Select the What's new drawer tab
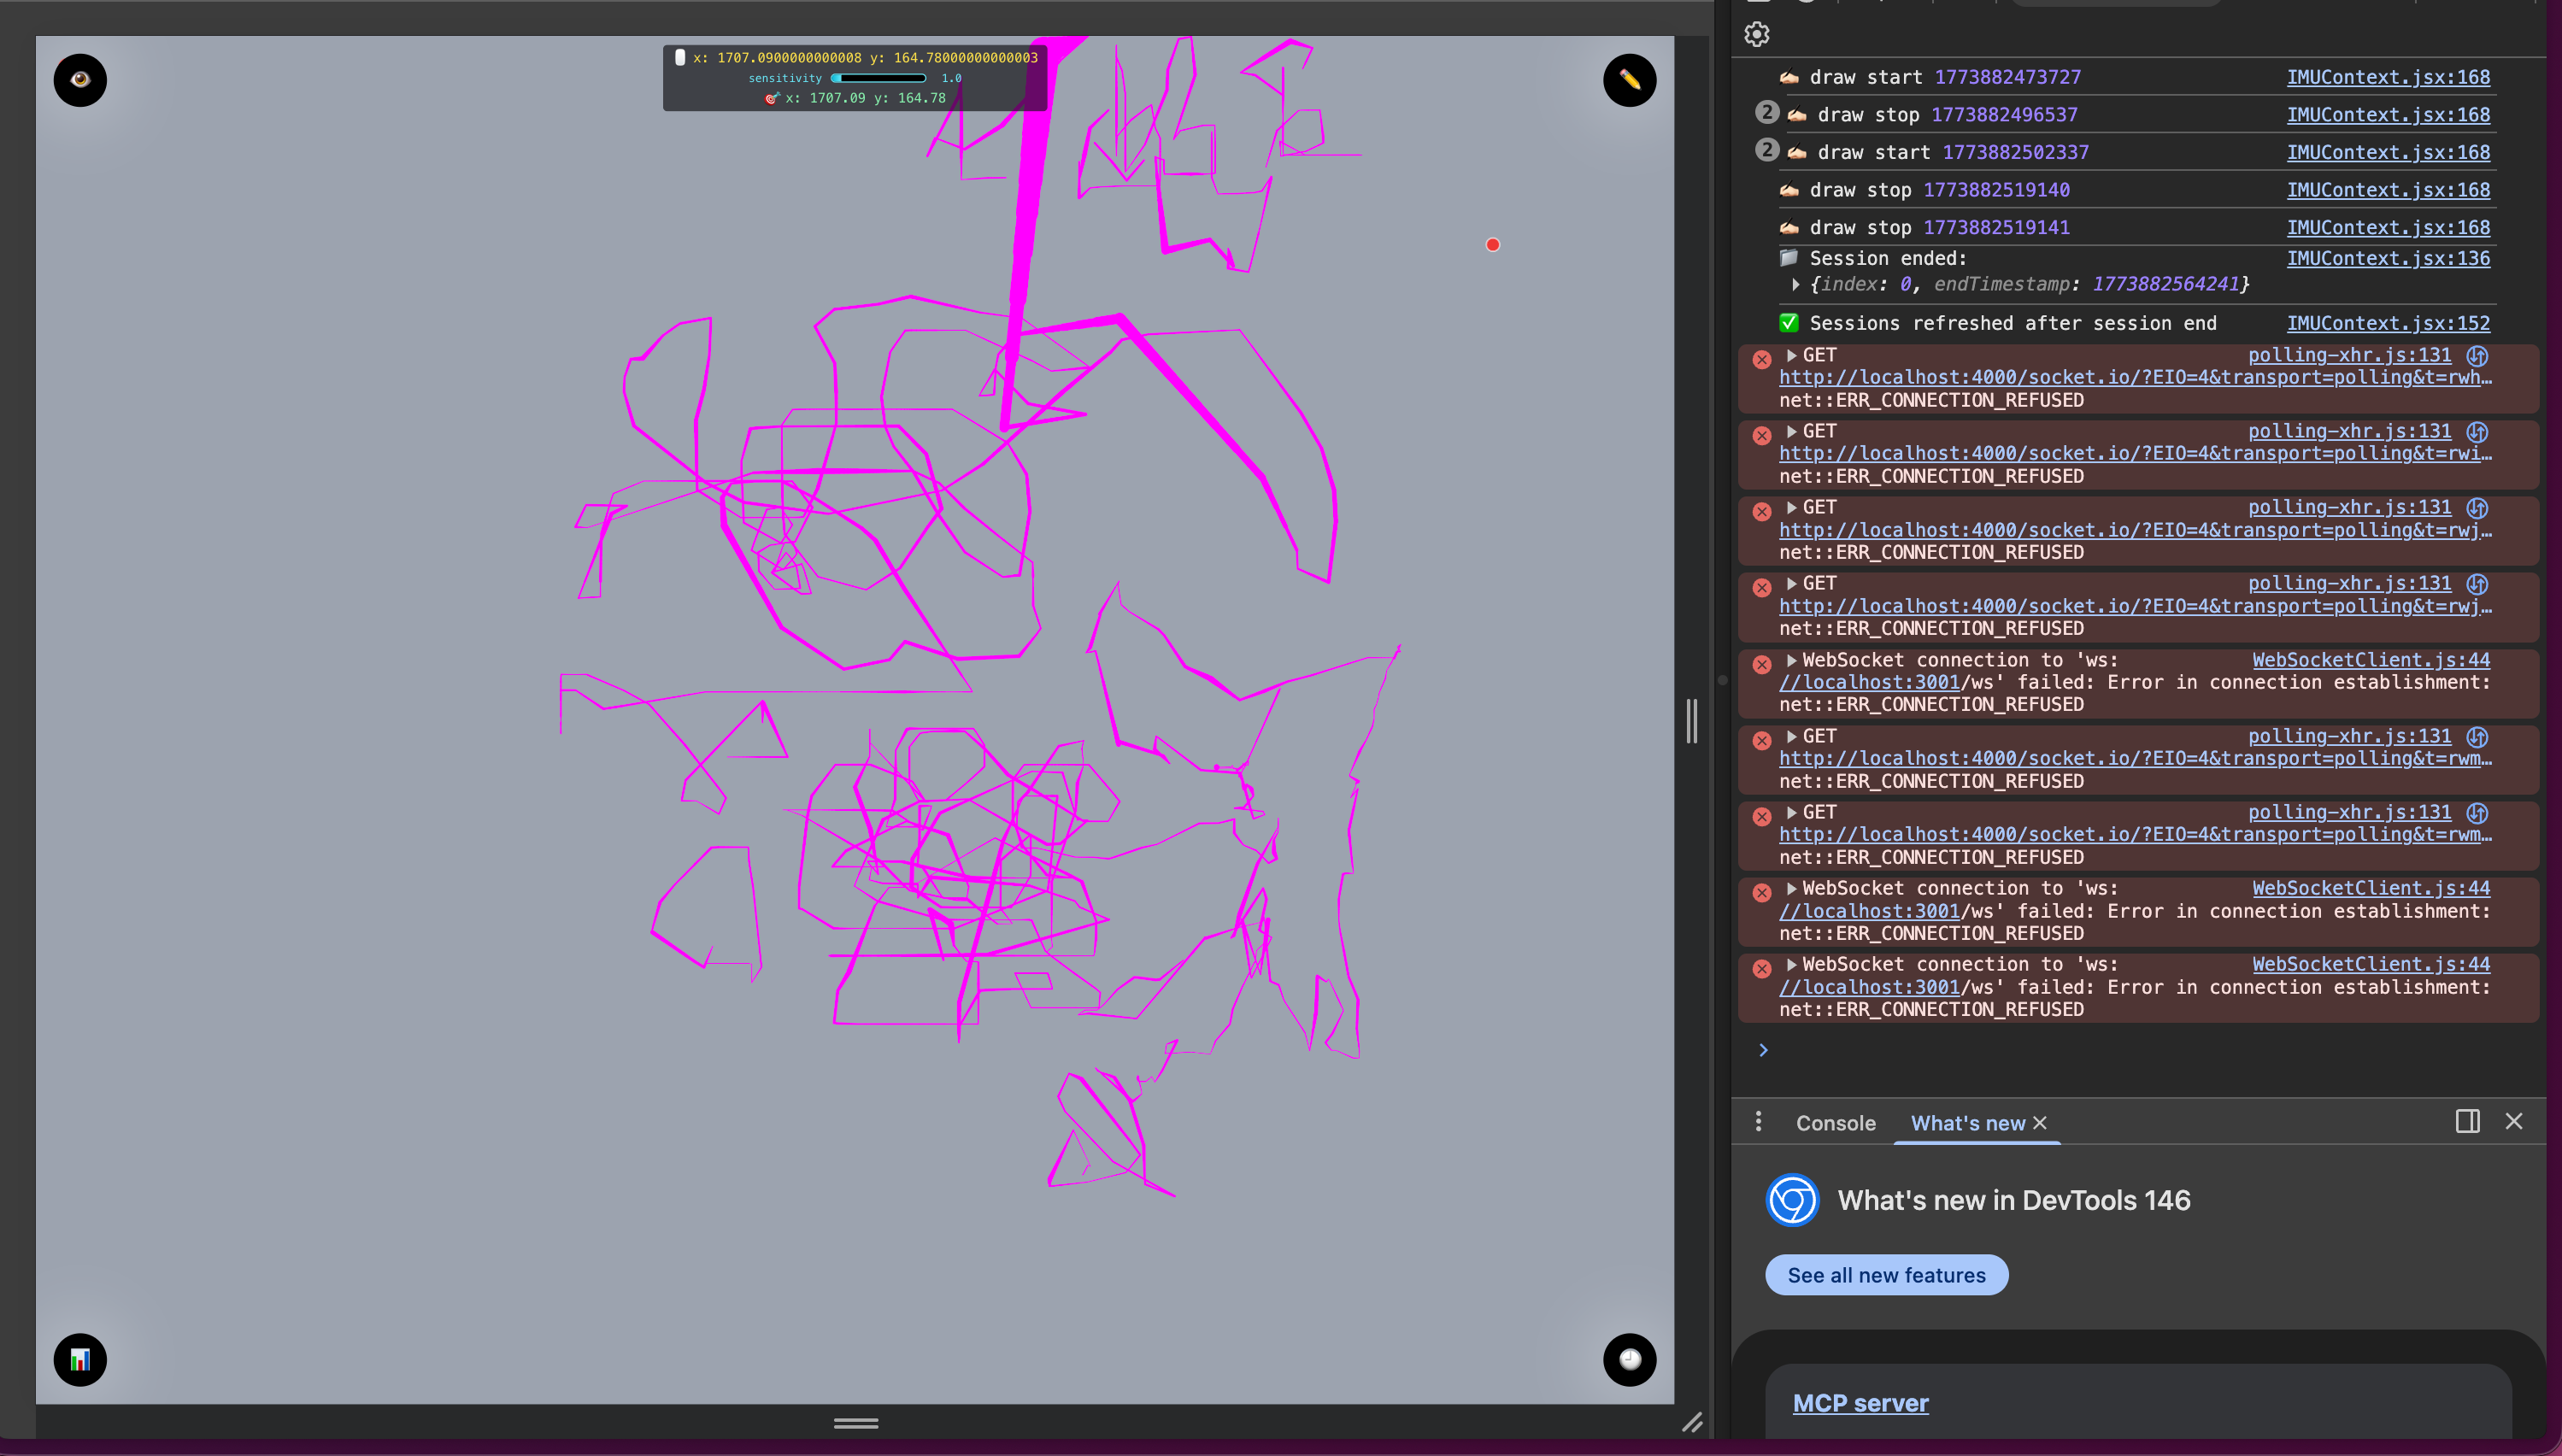This screenshot has height=1456, width=2562. 1967,1123
